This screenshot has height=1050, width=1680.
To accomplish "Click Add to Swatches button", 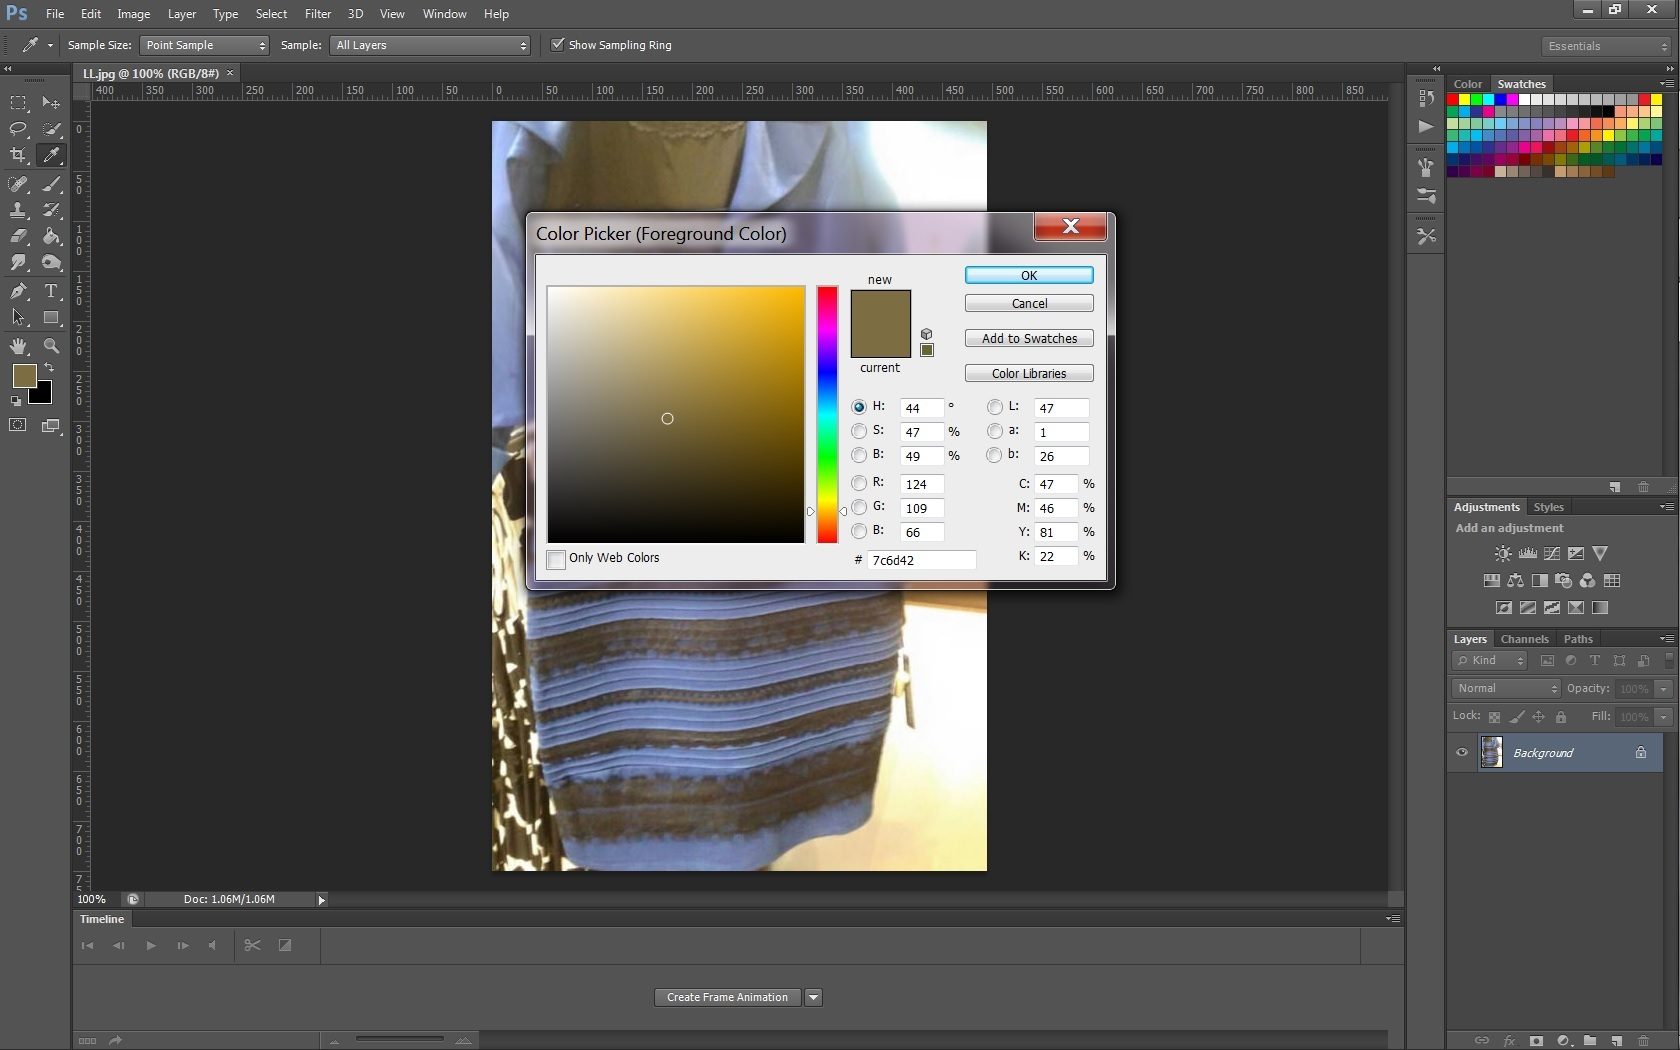I will coord(1029,339).
